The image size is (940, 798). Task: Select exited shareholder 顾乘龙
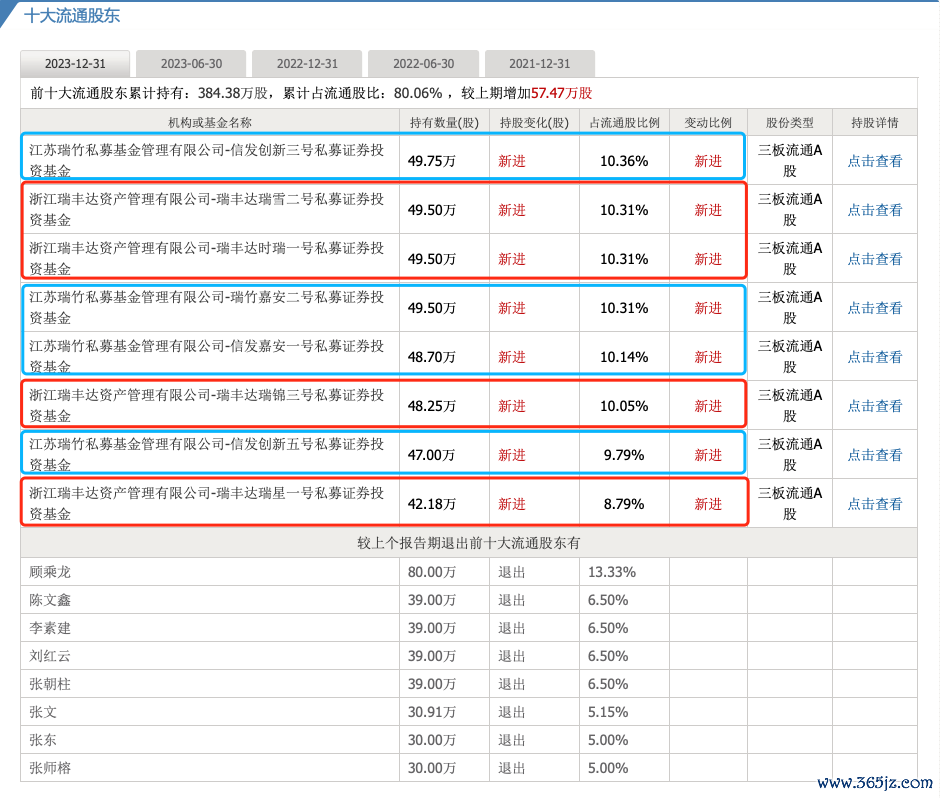point(50,572)
